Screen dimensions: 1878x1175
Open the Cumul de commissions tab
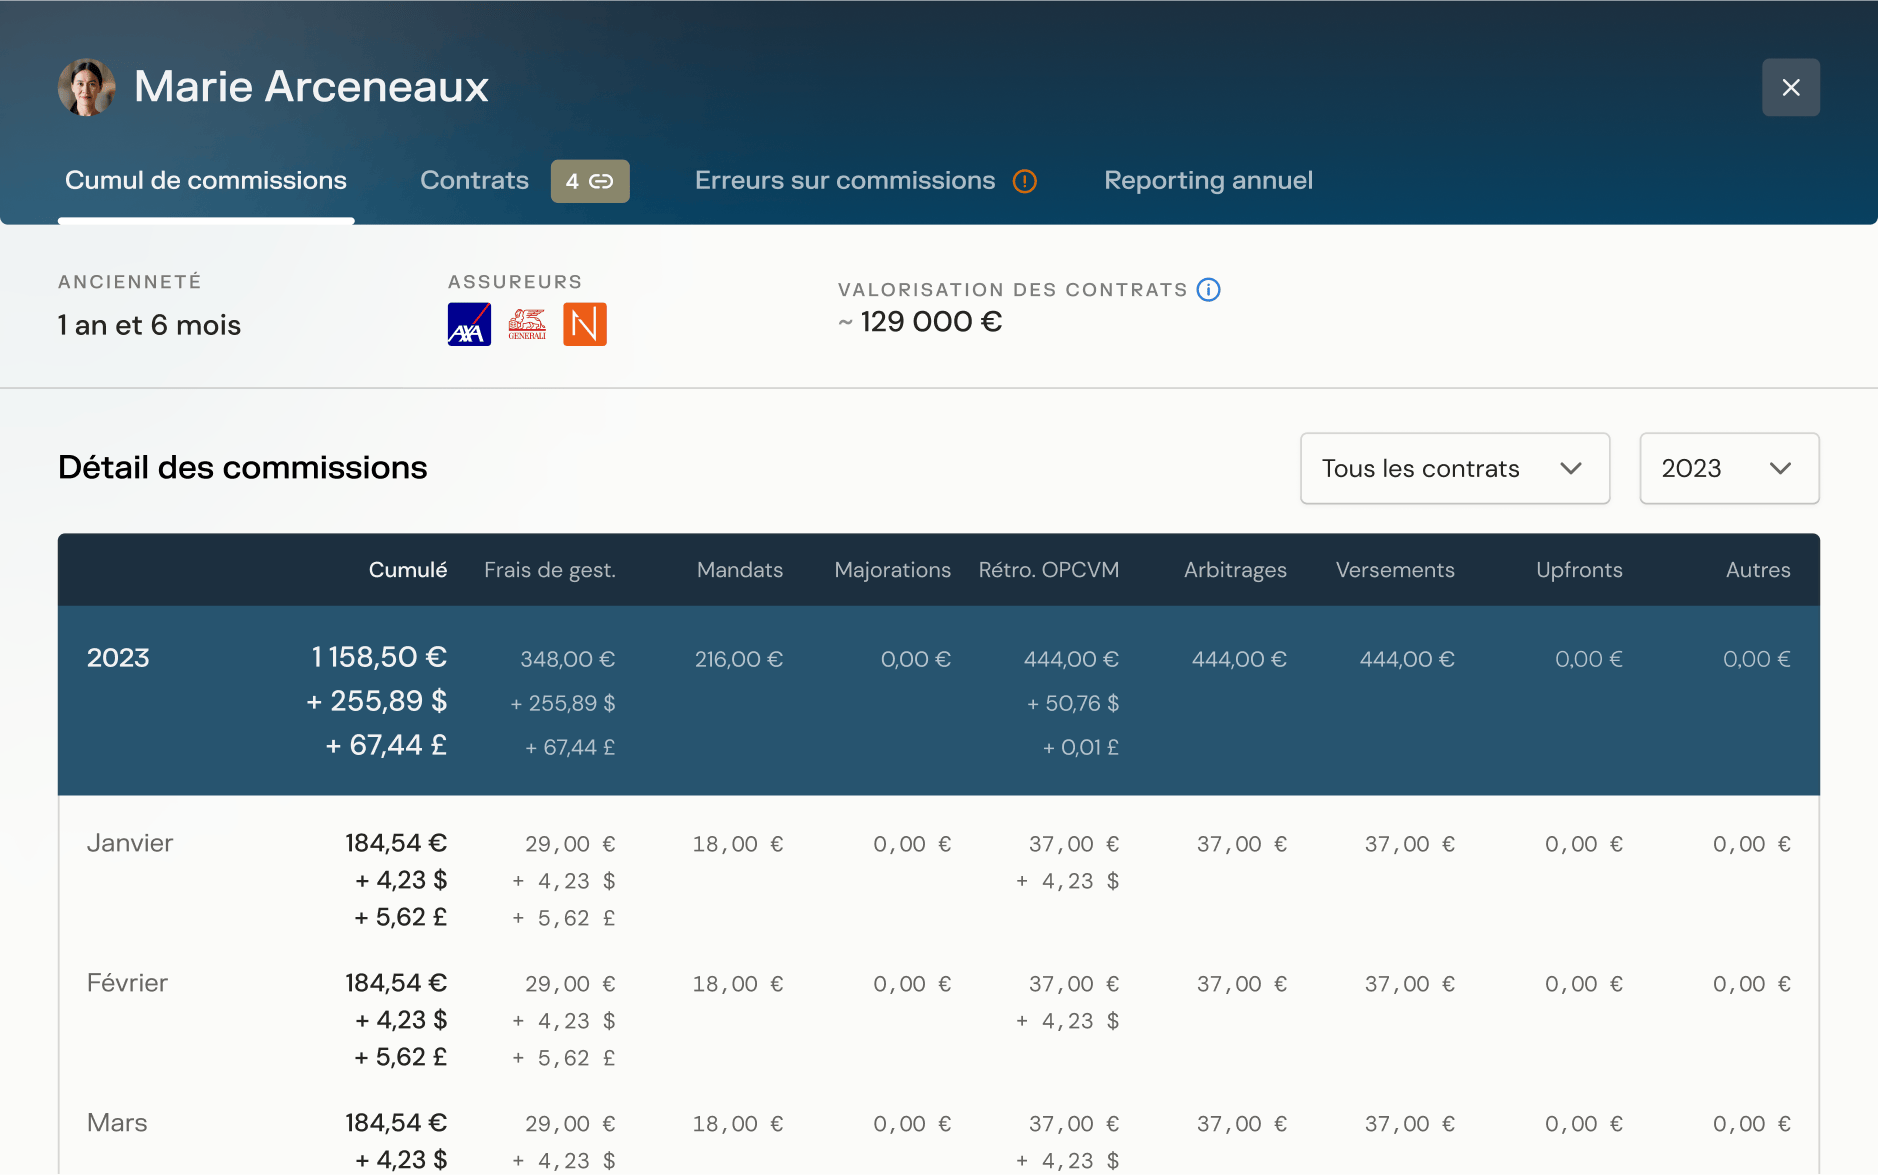point(206,180)
